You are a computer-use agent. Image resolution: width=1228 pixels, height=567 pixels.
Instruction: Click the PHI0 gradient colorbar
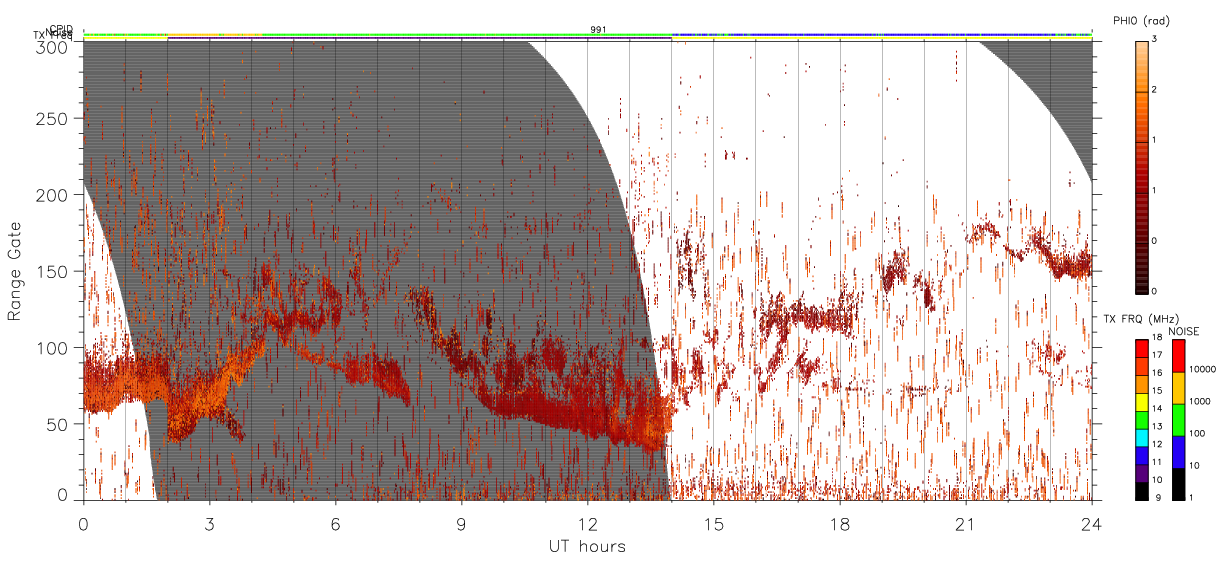(x=1141, y=166)
